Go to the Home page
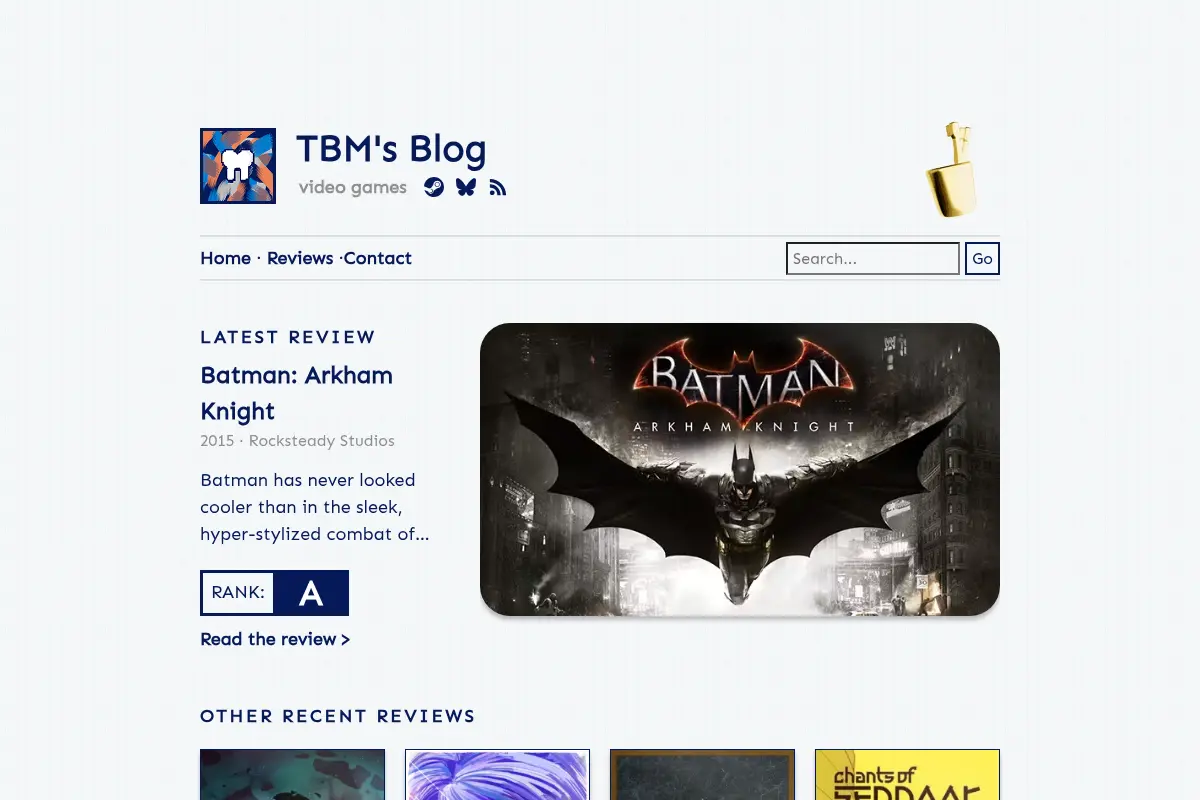 point(226,258)
